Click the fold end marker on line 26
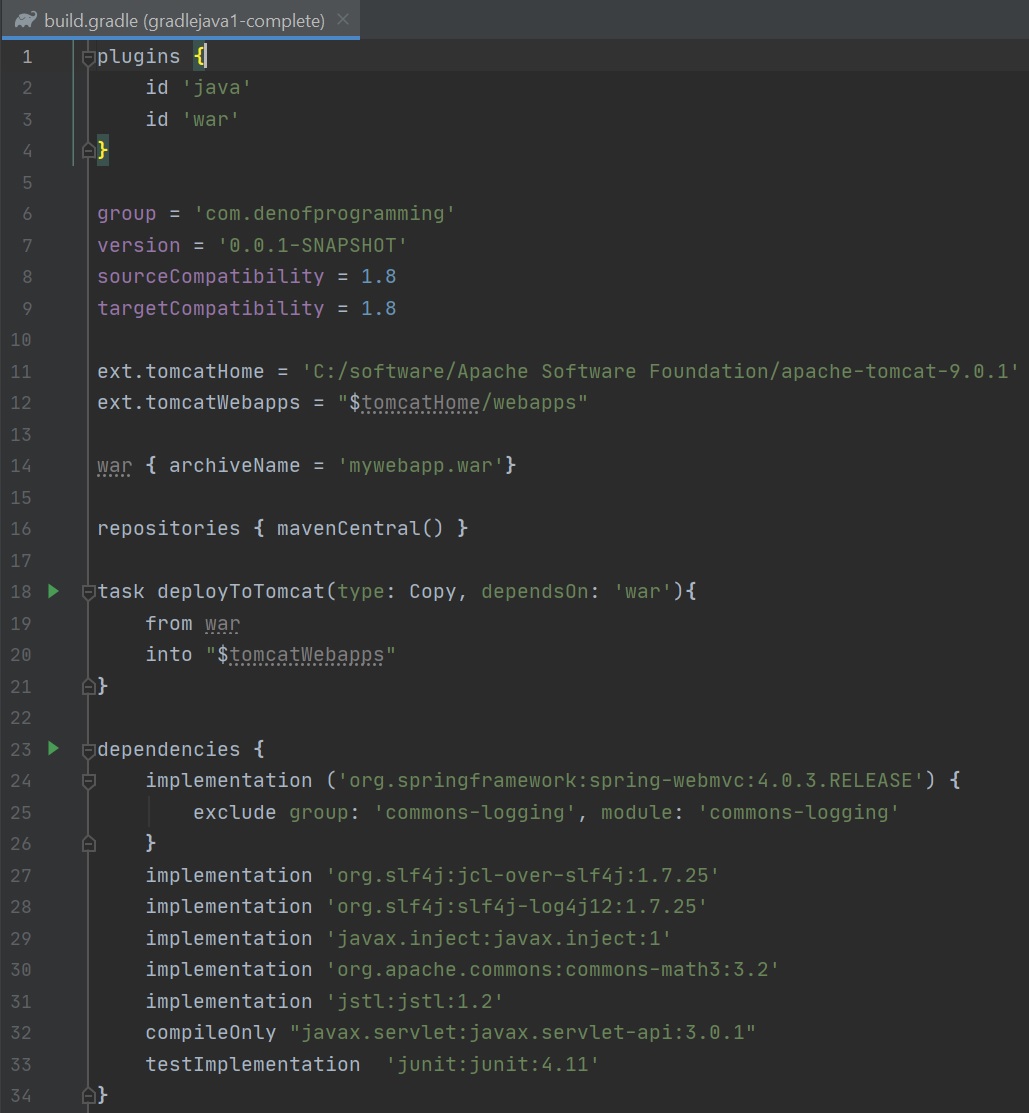This screenshot has width=1029, height=1113. (x=88, y=844)
